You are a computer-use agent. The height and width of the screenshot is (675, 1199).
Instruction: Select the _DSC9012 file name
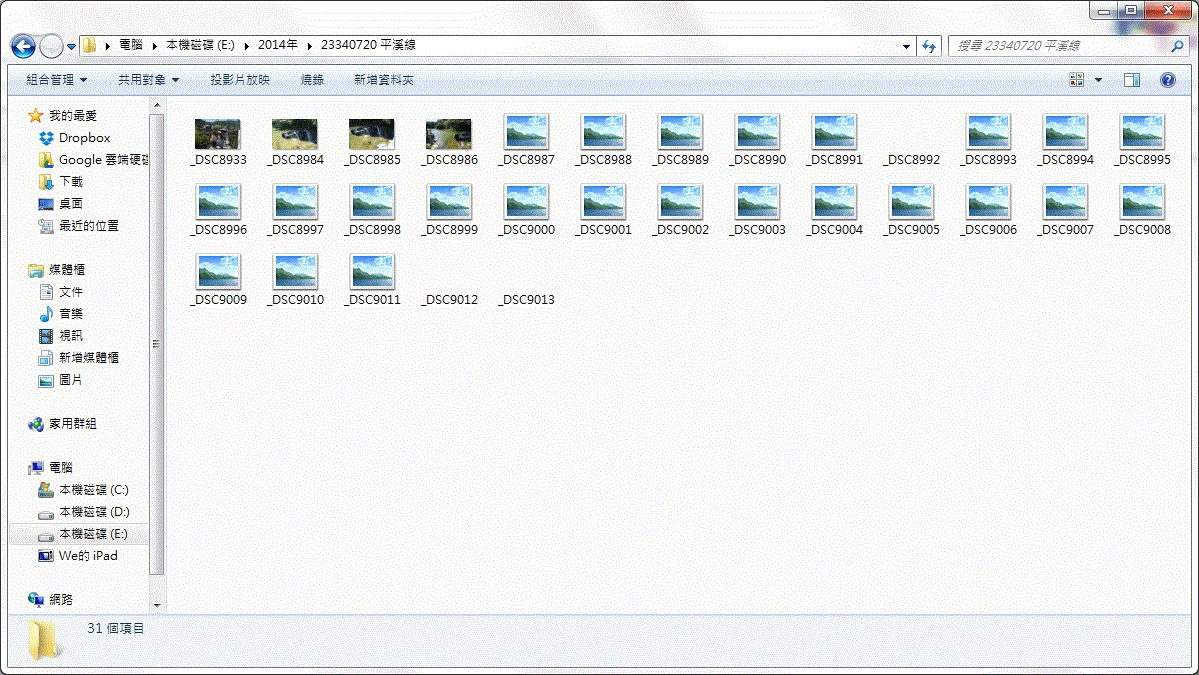point(450,300)
